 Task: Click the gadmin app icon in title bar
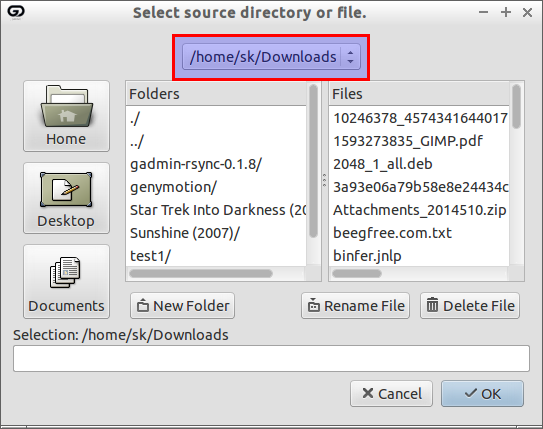pyautogui.click(x=16, y=12)
